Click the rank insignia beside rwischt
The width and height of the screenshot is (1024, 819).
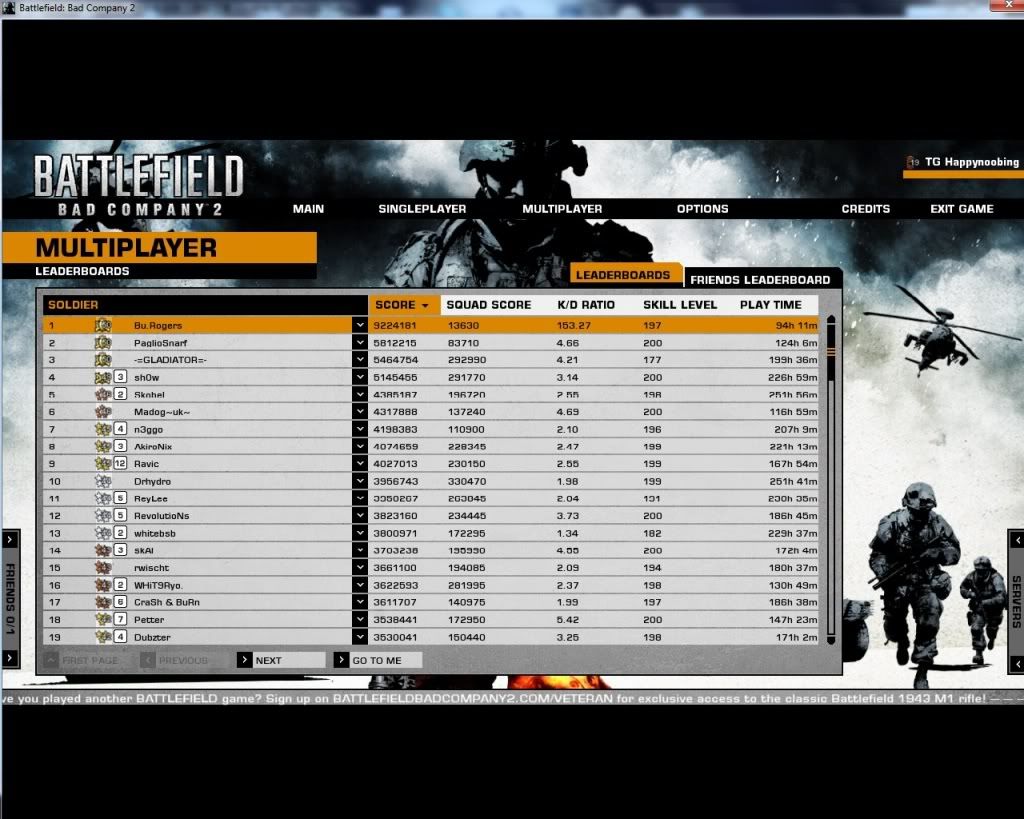point(102,567)
